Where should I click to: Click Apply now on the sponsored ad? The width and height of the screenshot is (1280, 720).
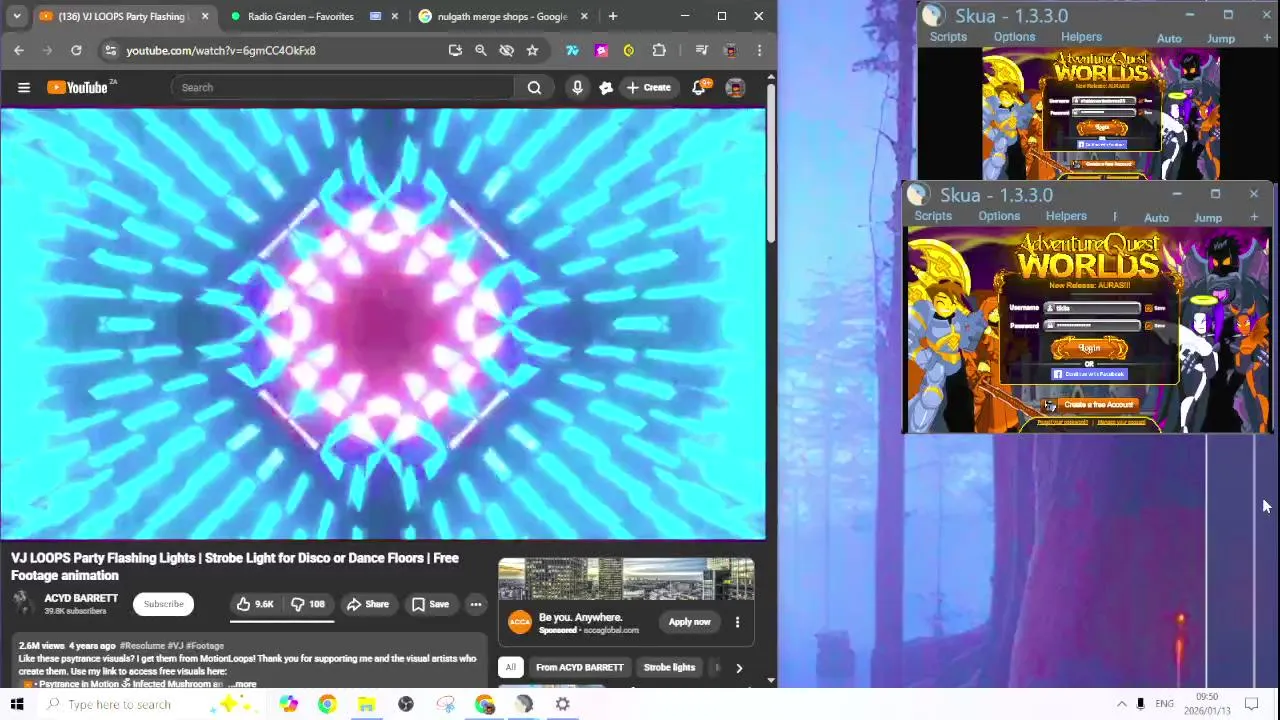689,622
